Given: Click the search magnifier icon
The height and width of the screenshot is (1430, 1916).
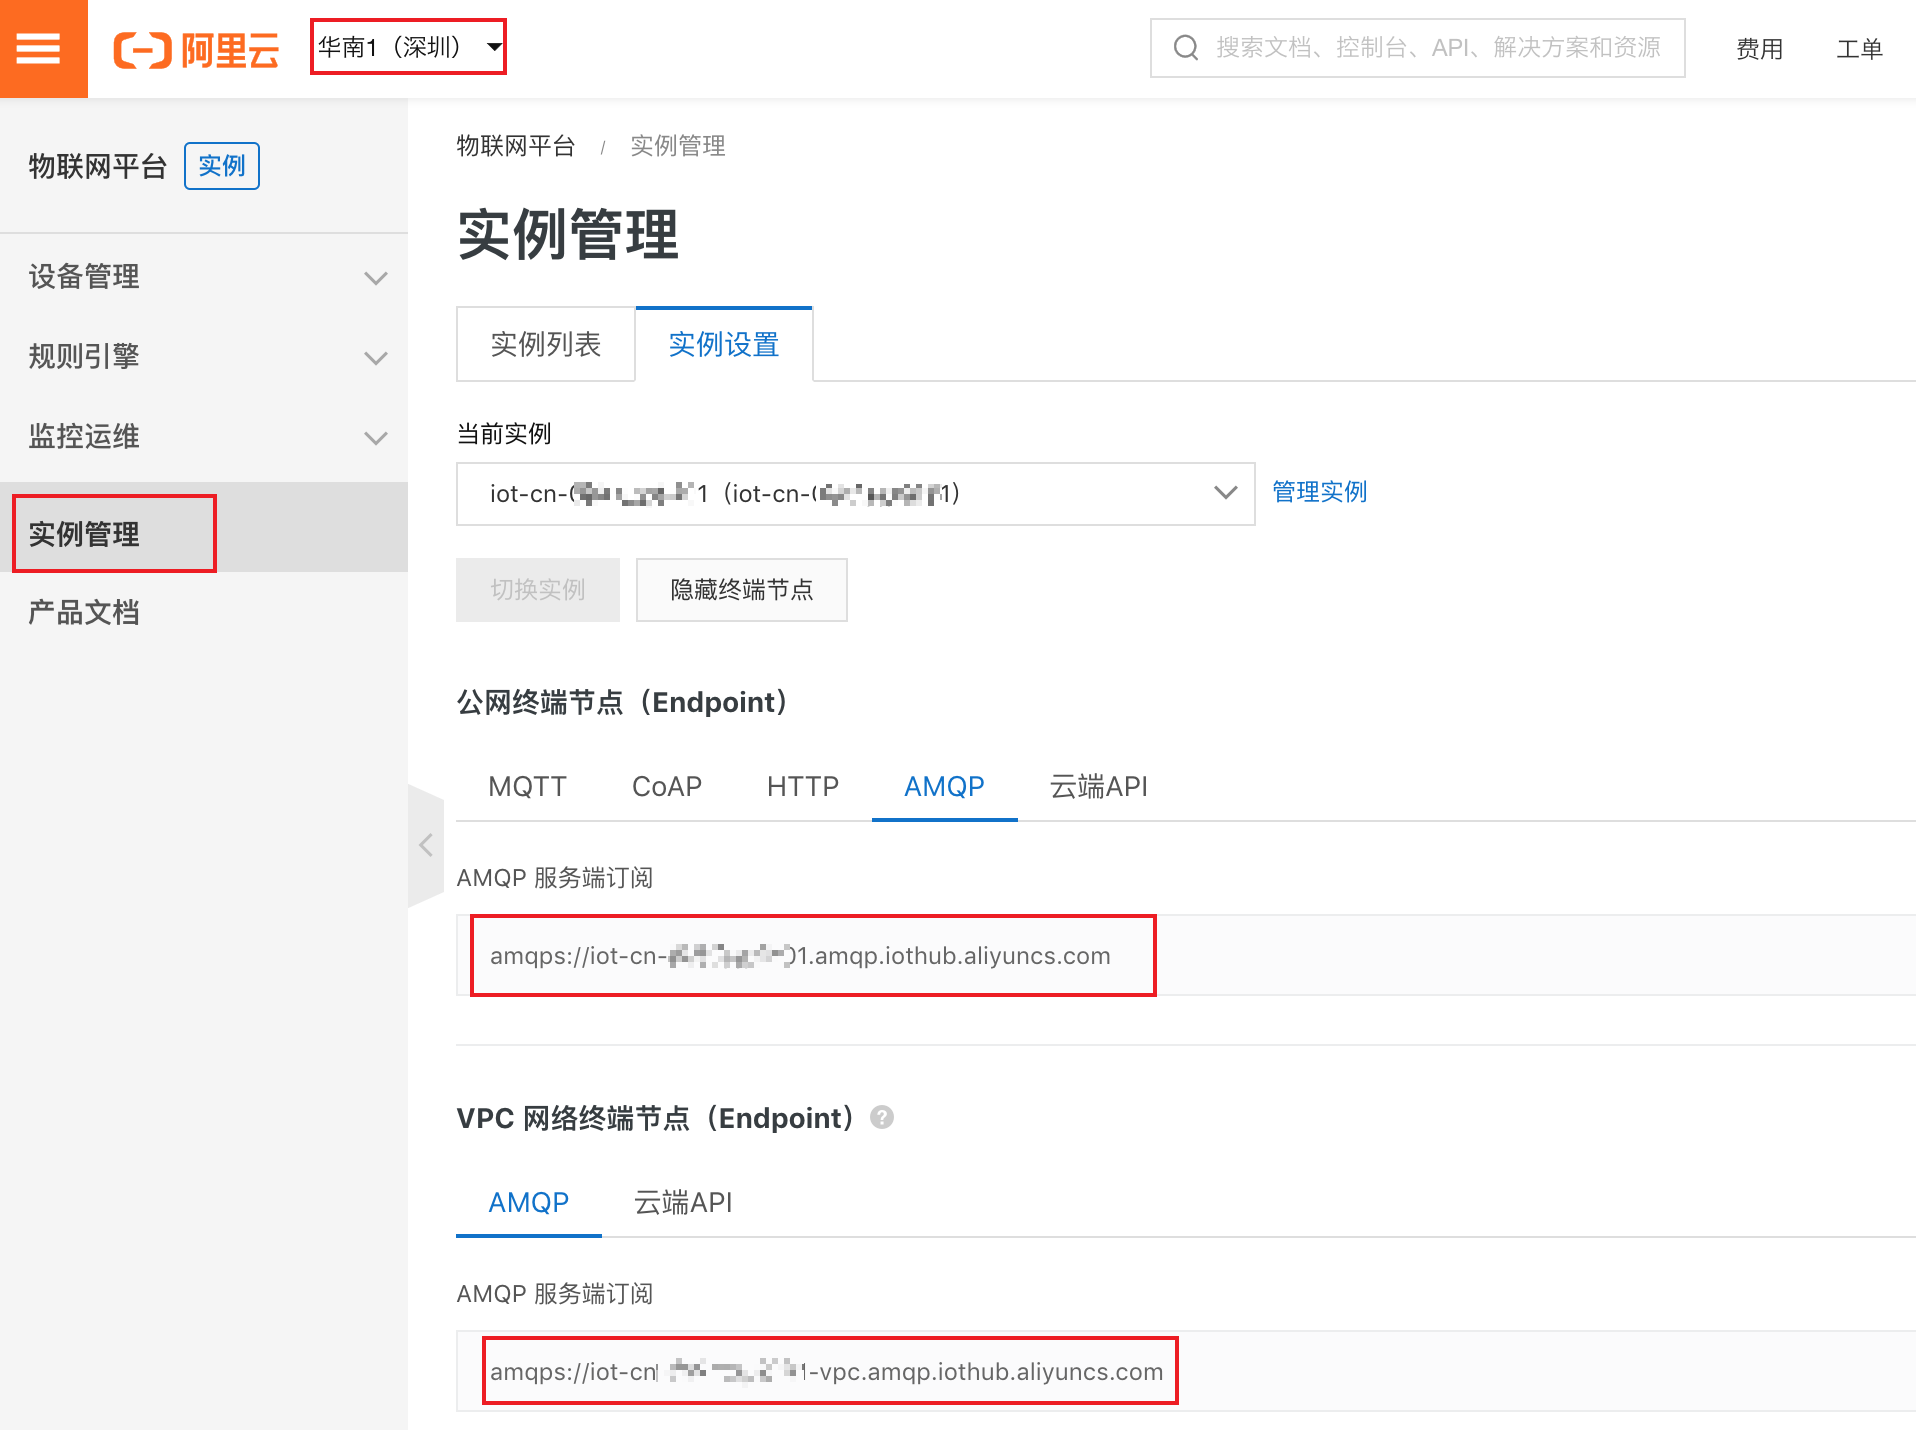Looking at the screenshot, I should tap(1186, 47).
